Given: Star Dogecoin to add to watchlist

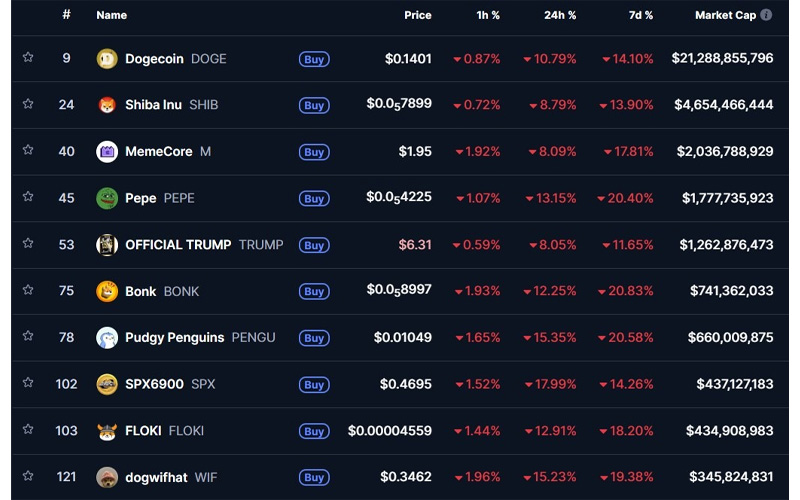Looking at the screenshot, I should click(x=28, y=58).
